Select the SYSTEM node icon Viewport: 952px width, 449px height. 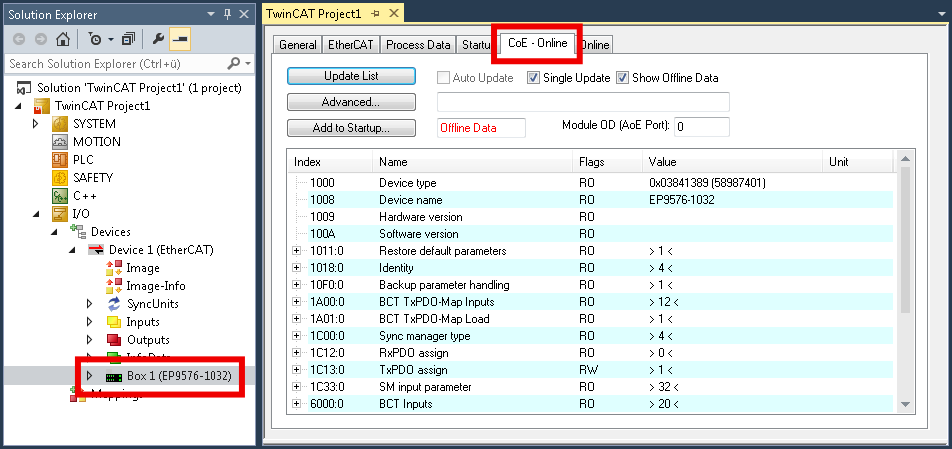pos(60,124)
